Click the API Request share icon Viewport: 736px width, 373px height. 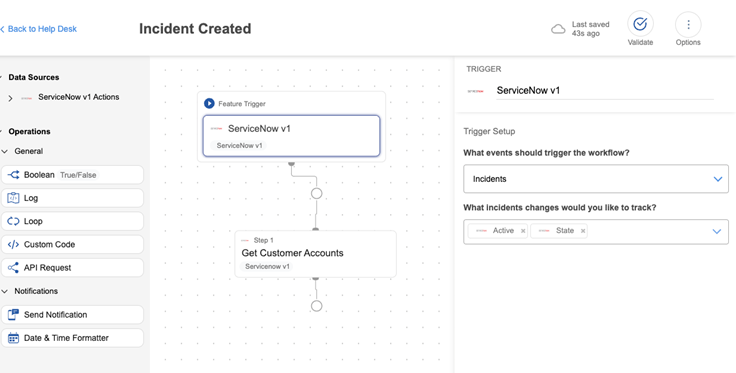pos(13,267)
